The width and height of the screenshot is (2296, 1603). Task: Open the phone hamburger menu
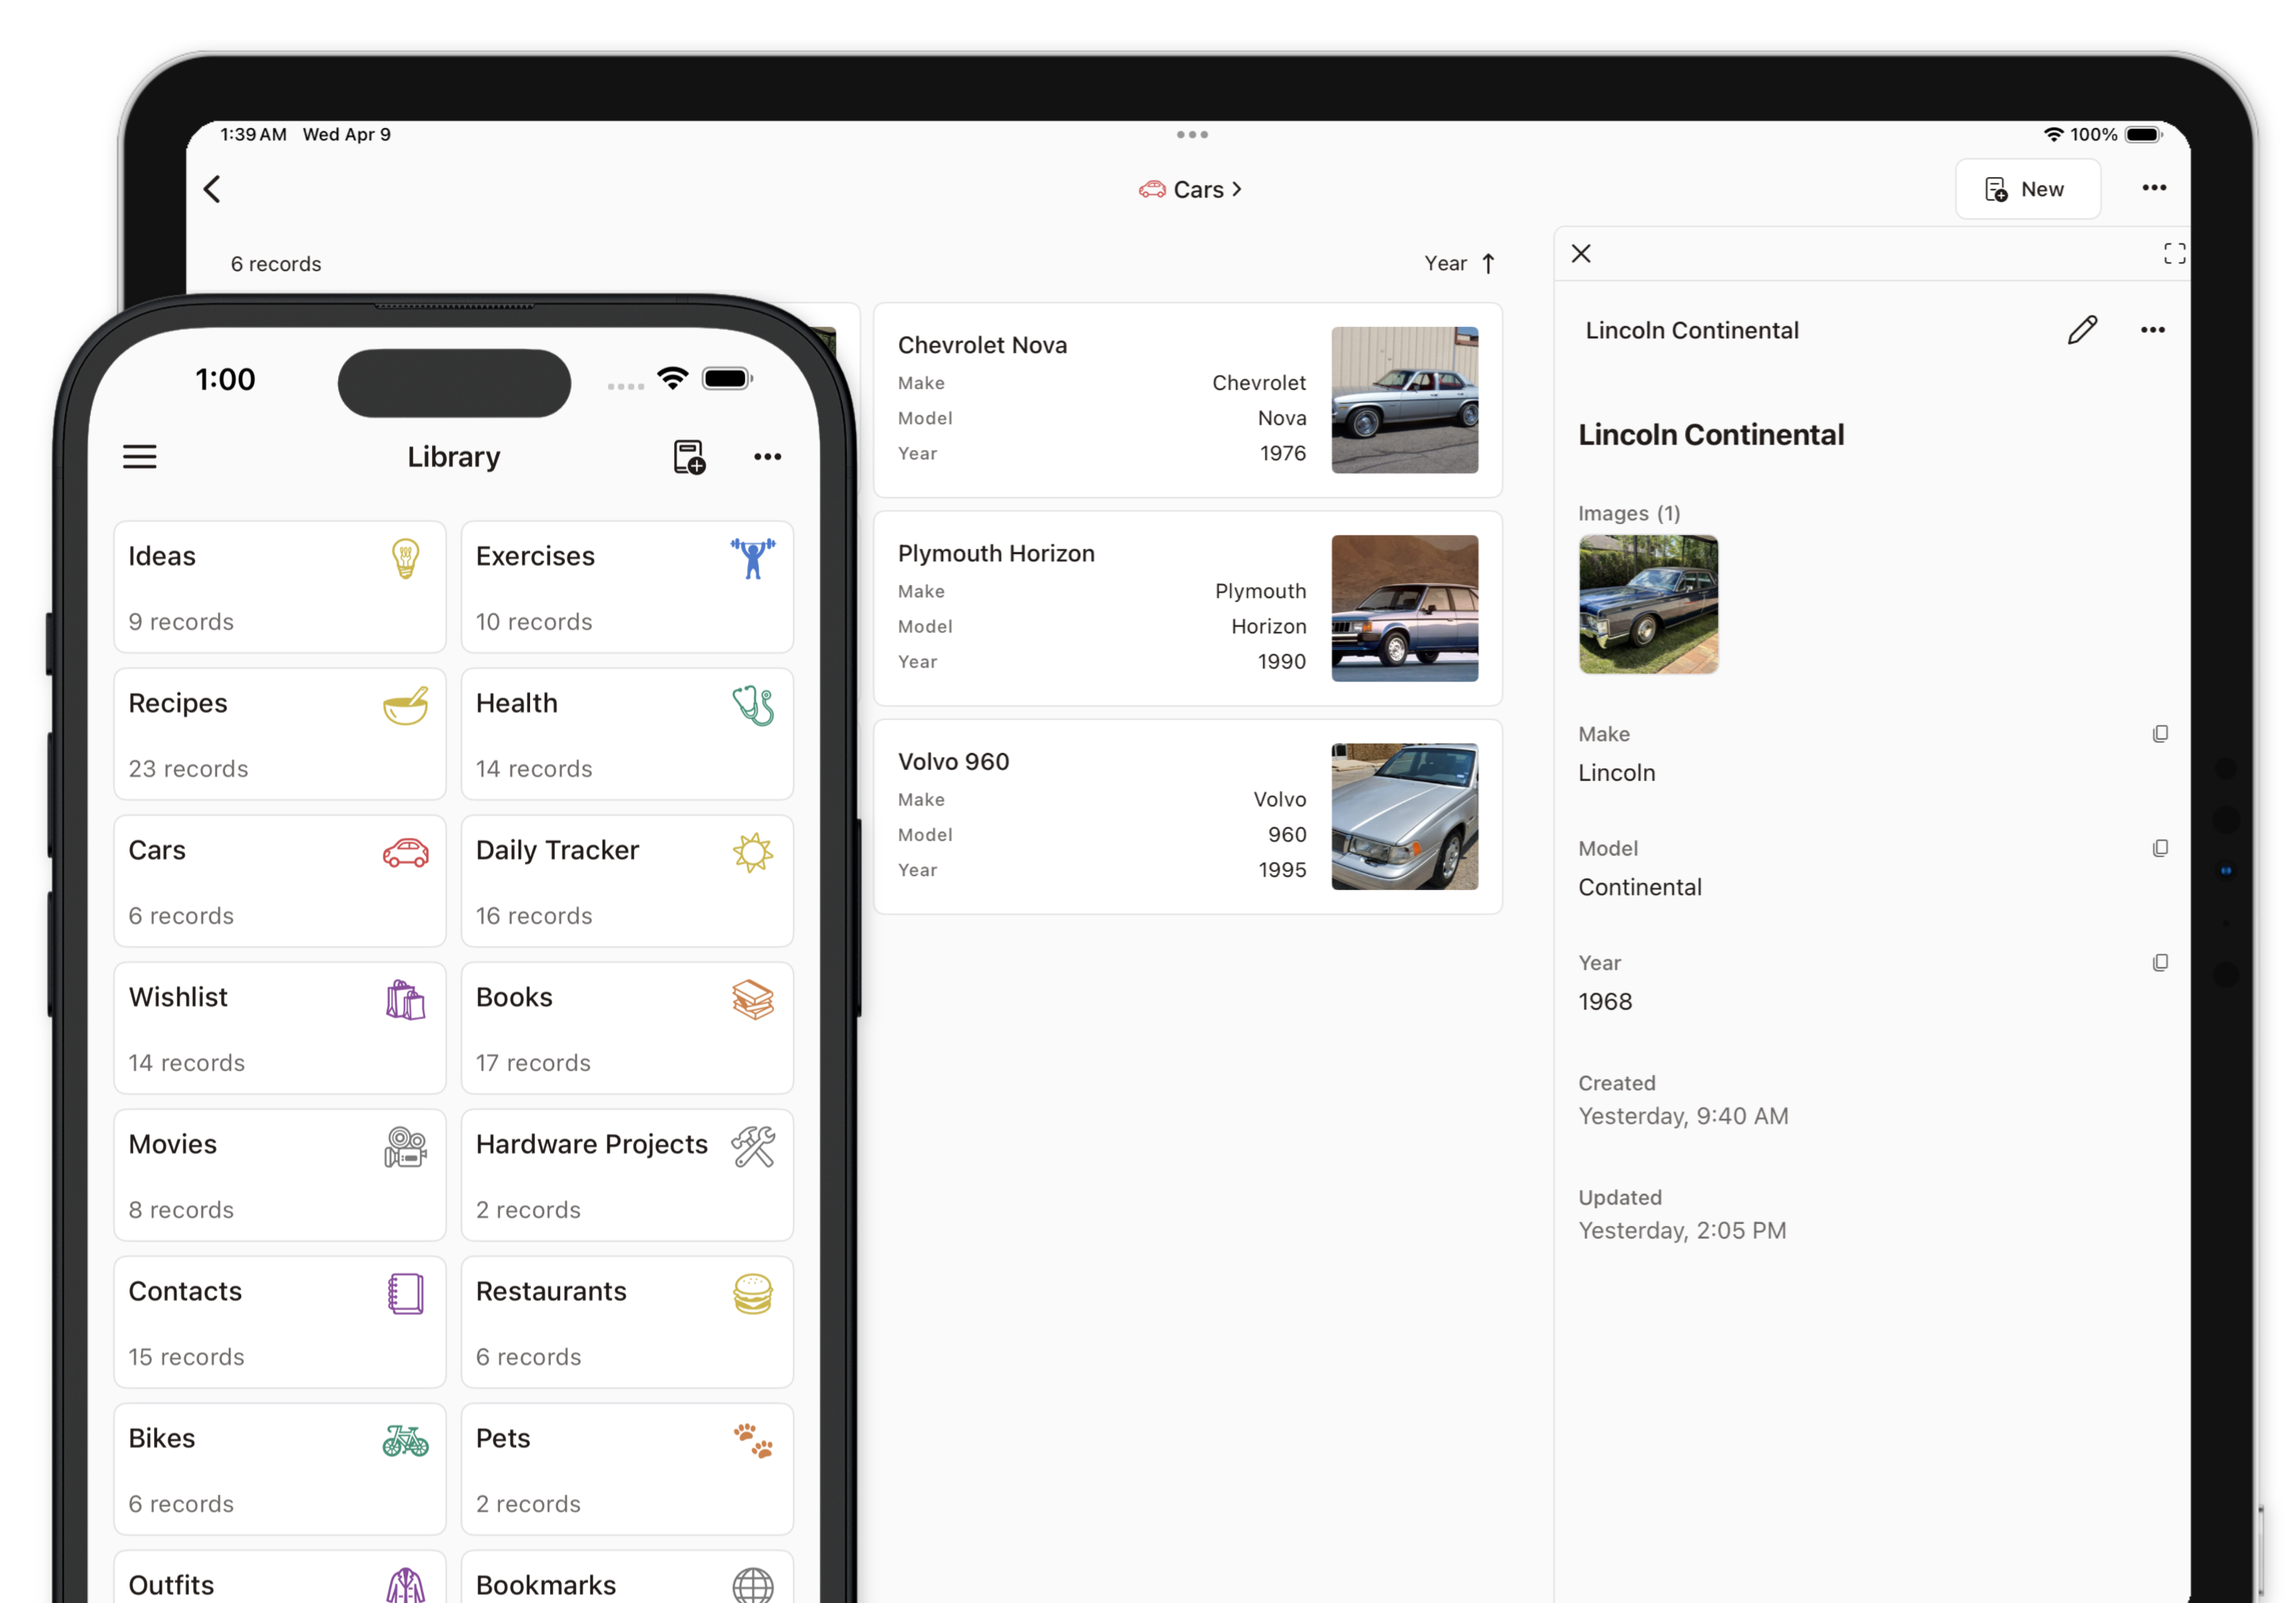140,457
